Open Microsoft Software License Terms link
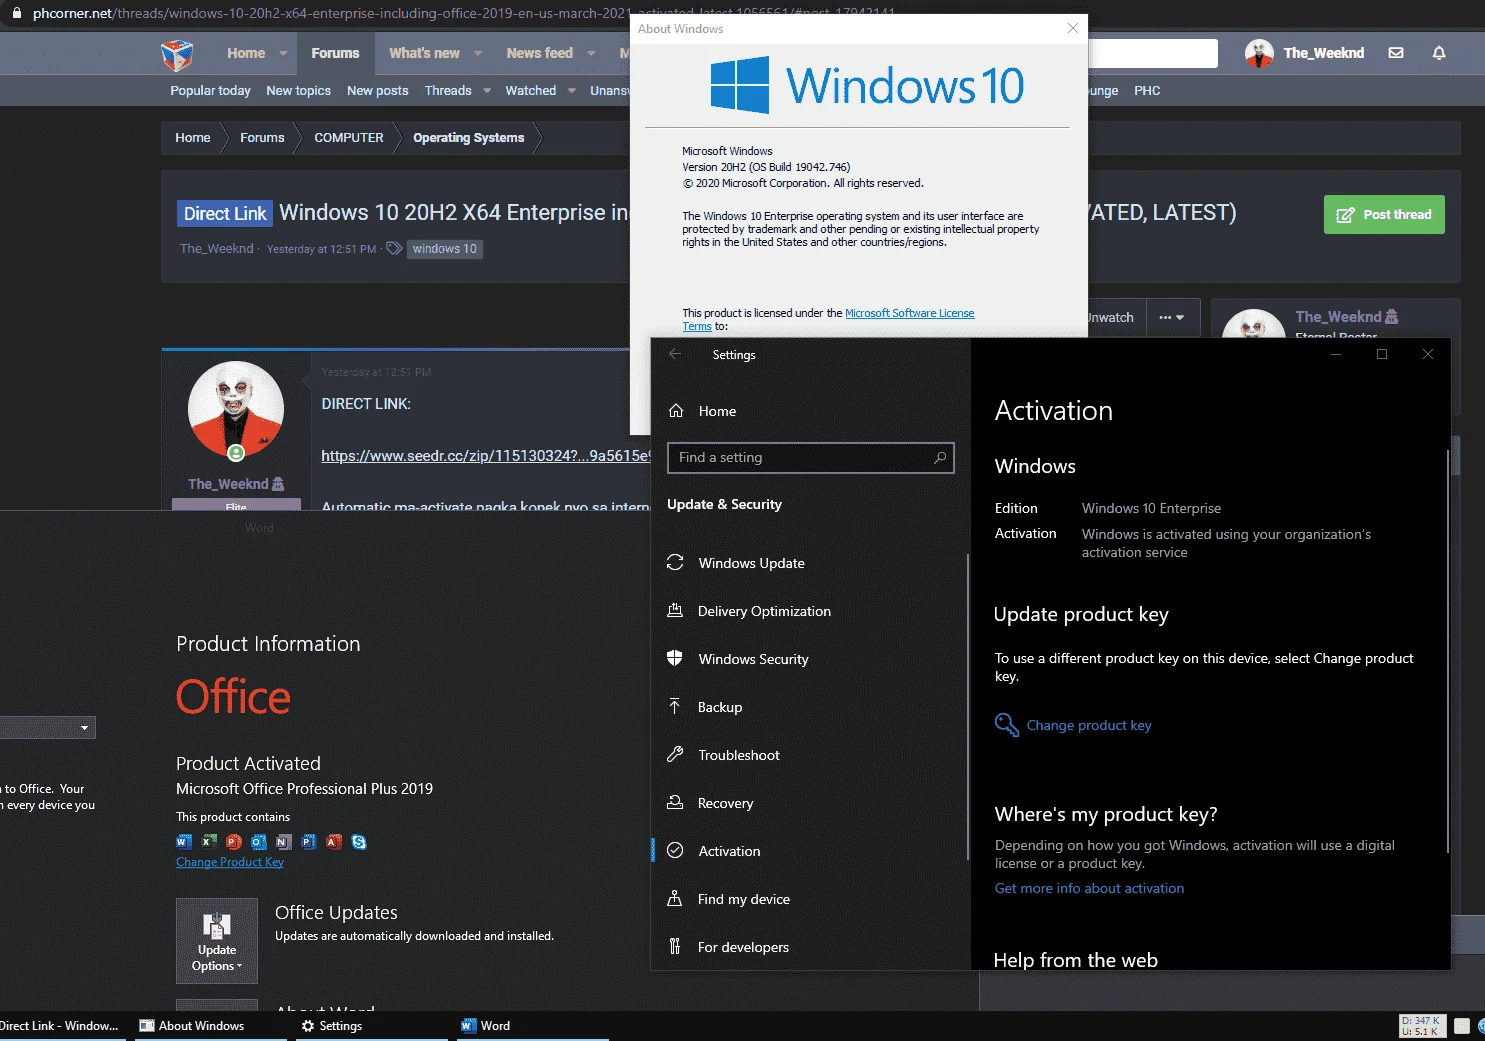Image resolution: width=1485 pixels, height=1041 pixels. 909,313
